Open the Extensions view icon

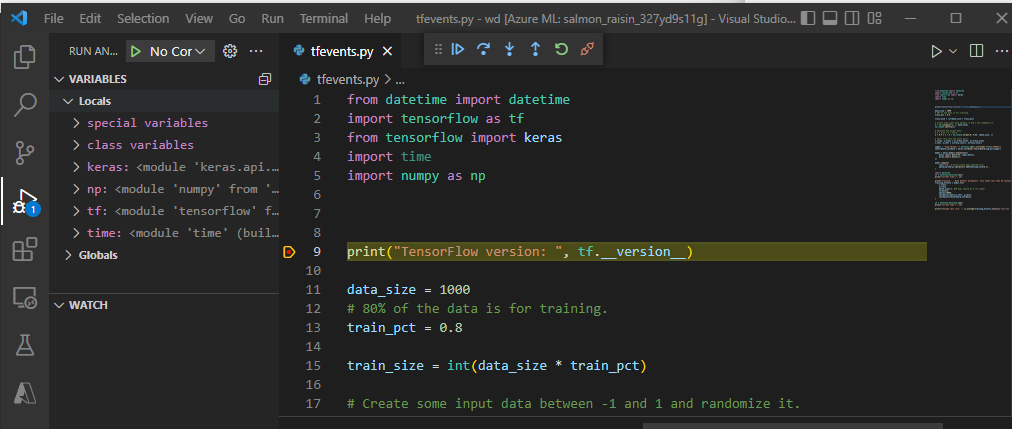[24, 250]
